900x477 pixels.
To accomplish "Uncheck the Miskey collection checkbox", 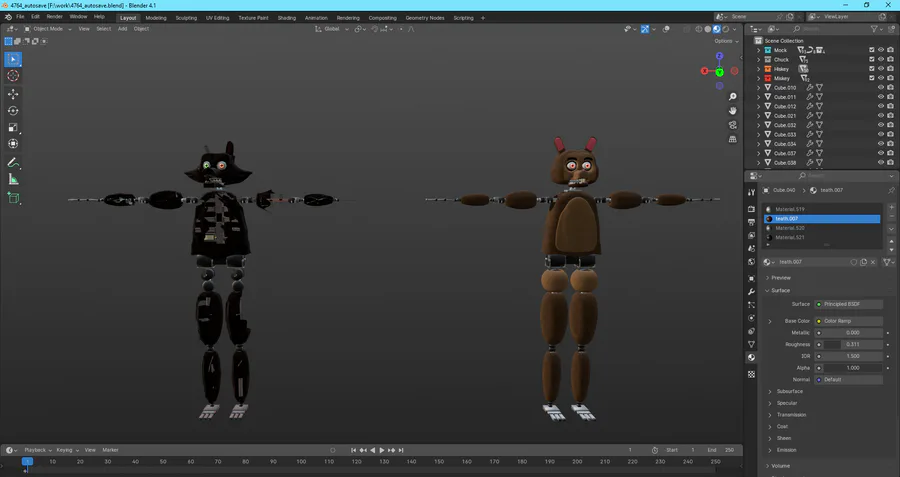I will pos(871,78).
